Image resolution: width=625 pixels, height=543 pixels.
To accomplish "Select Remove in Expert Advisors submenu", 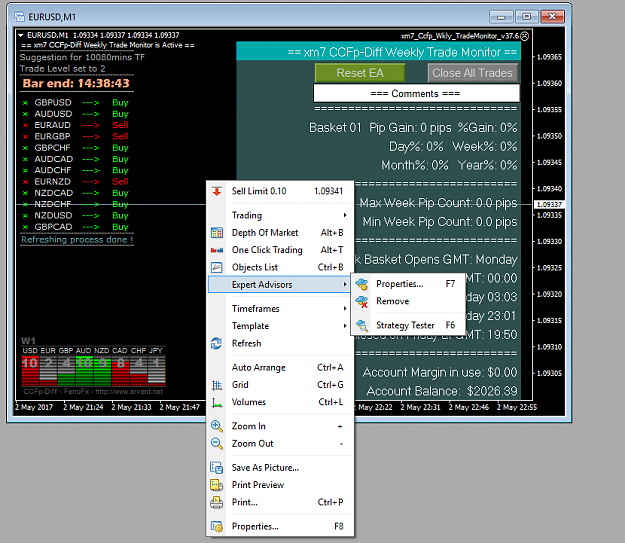I will [408, 301].
